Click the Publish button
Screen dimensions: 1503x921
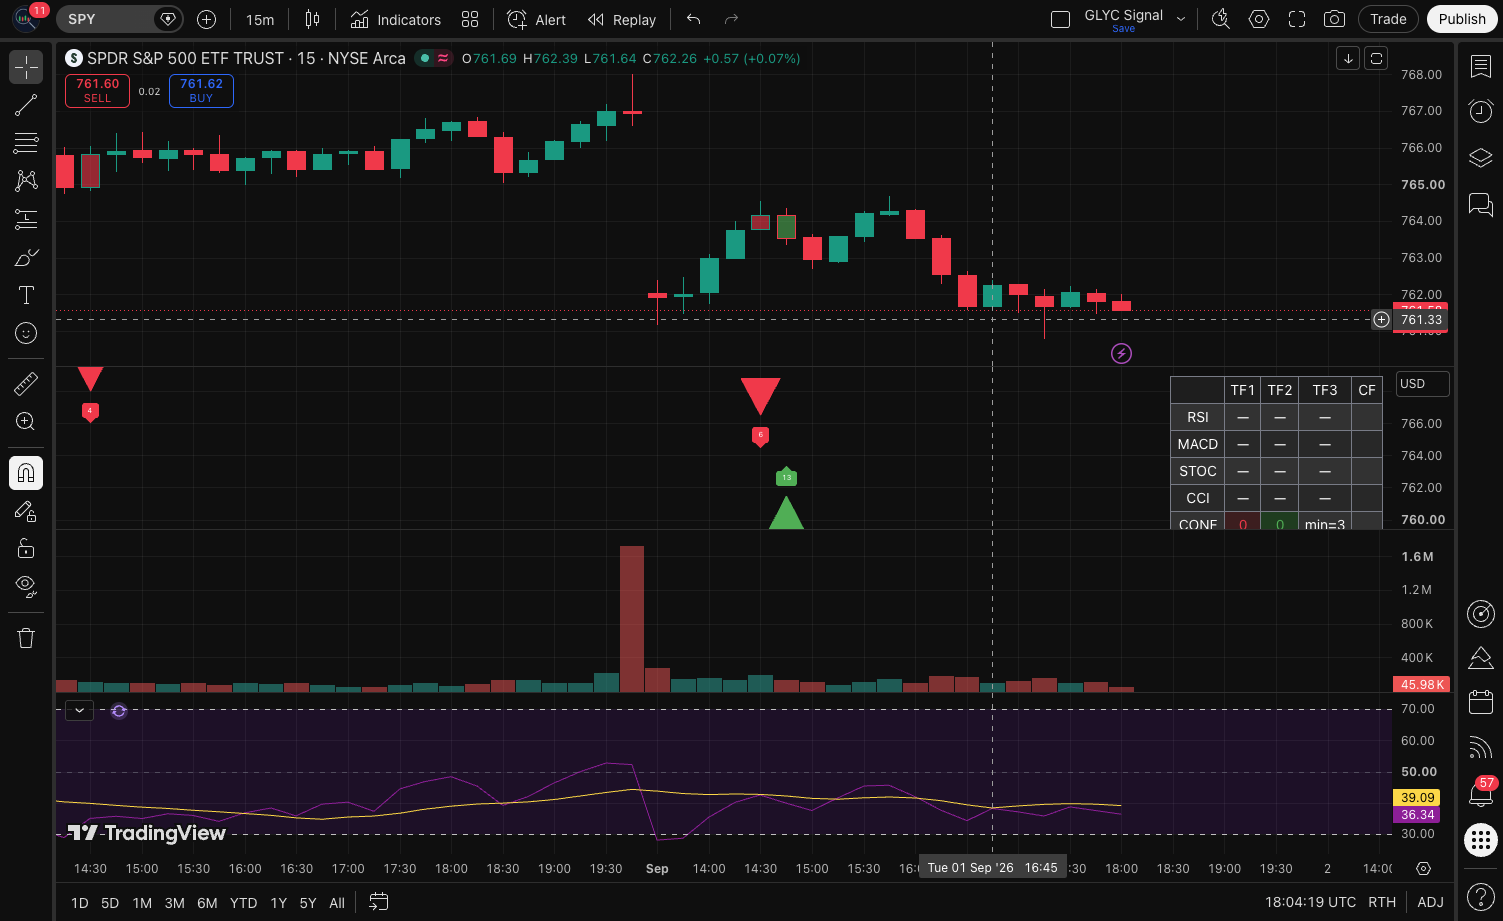click(x=1462, y=19)
